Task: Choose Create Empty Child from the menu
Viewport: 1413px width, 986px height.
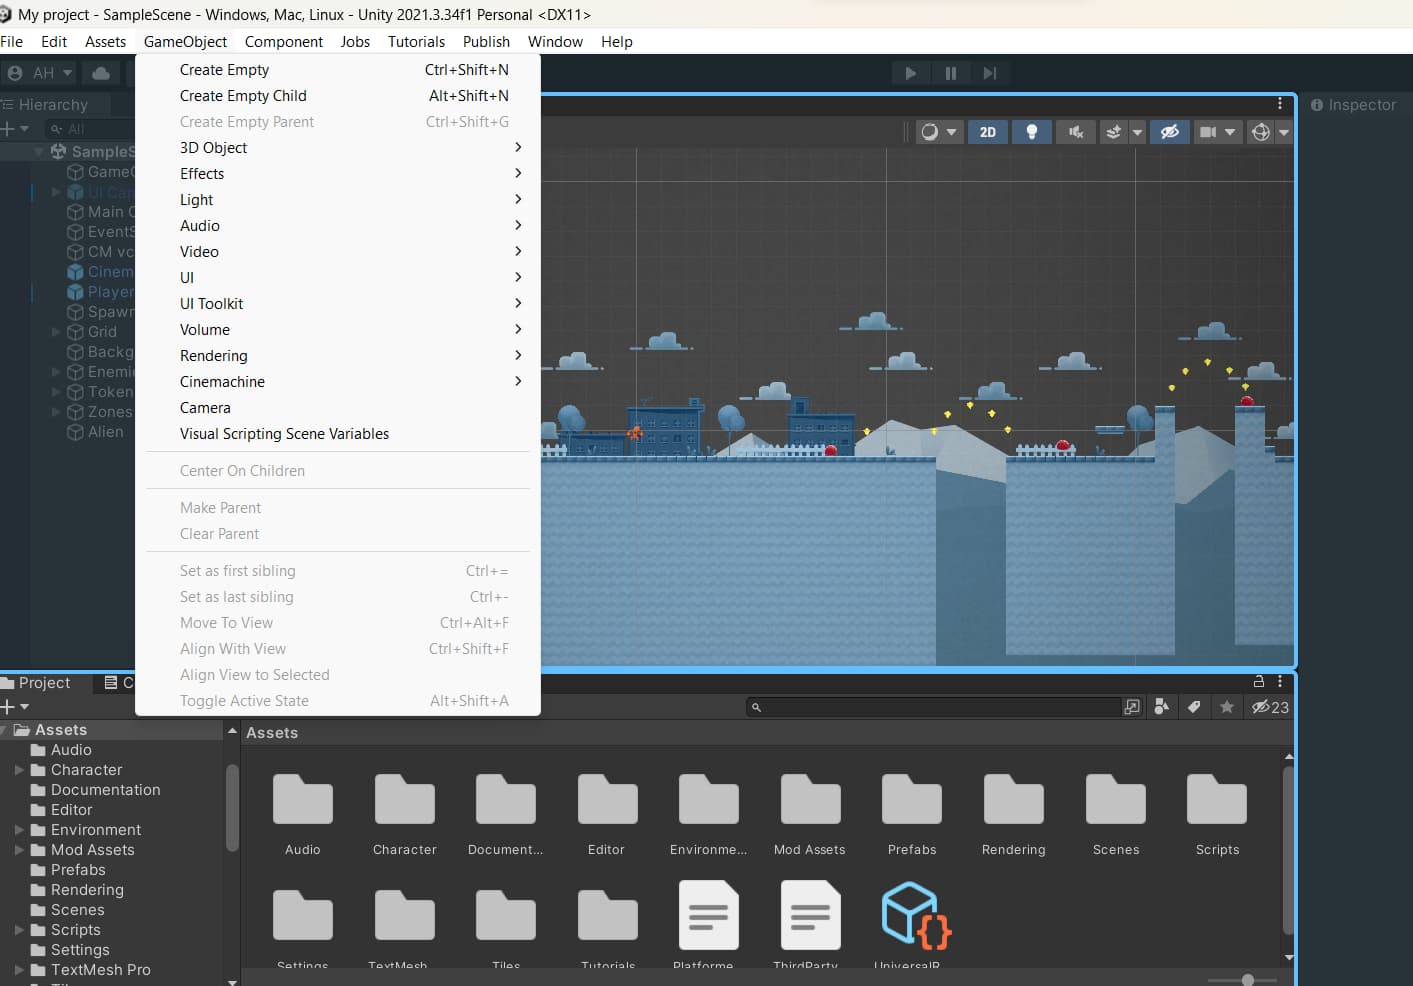Action: point(243,95)
